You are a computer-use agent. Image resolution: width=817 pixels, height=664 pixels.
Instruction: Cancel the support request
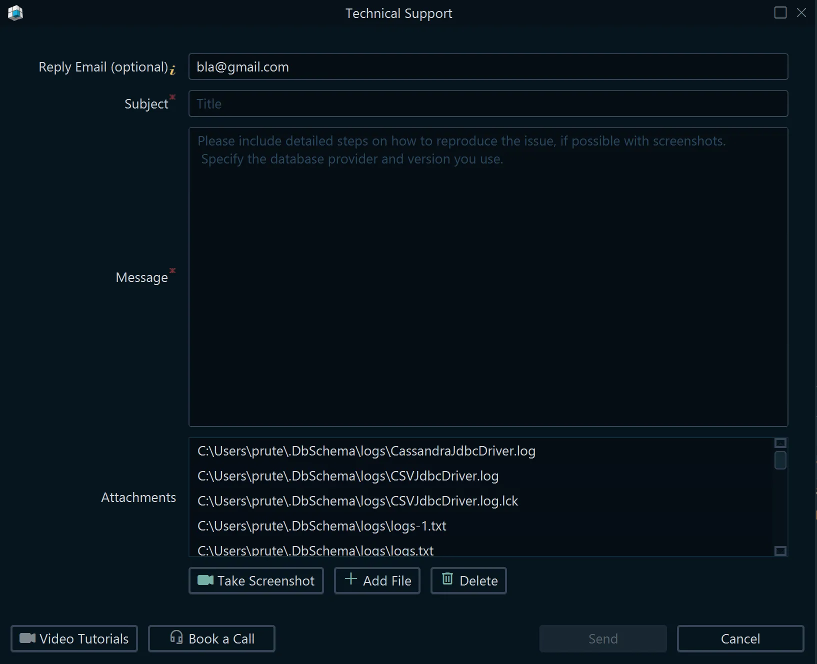[x=740, y=638]
